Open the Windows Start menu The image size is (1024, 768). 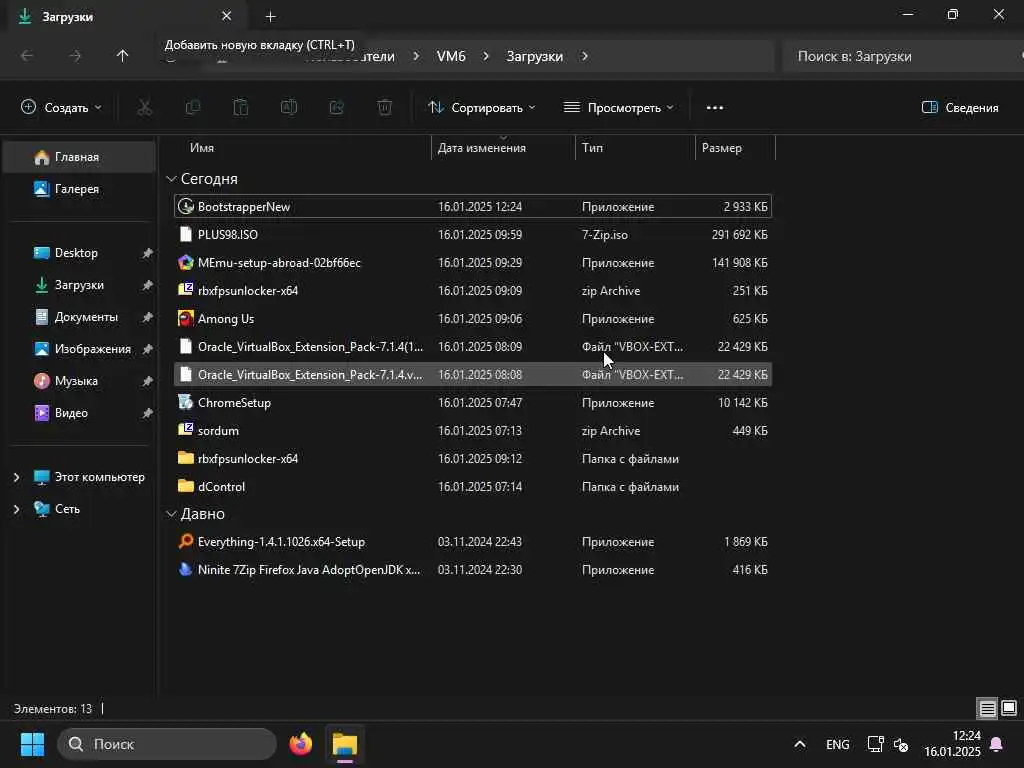[x=32, y=744]
